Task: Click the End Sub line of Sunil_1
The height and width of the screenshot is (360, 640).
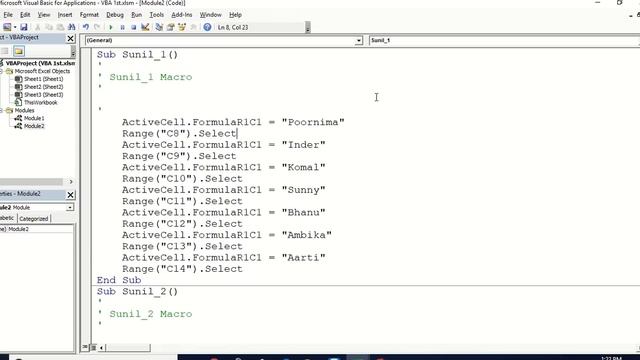Action: point(119,280)
